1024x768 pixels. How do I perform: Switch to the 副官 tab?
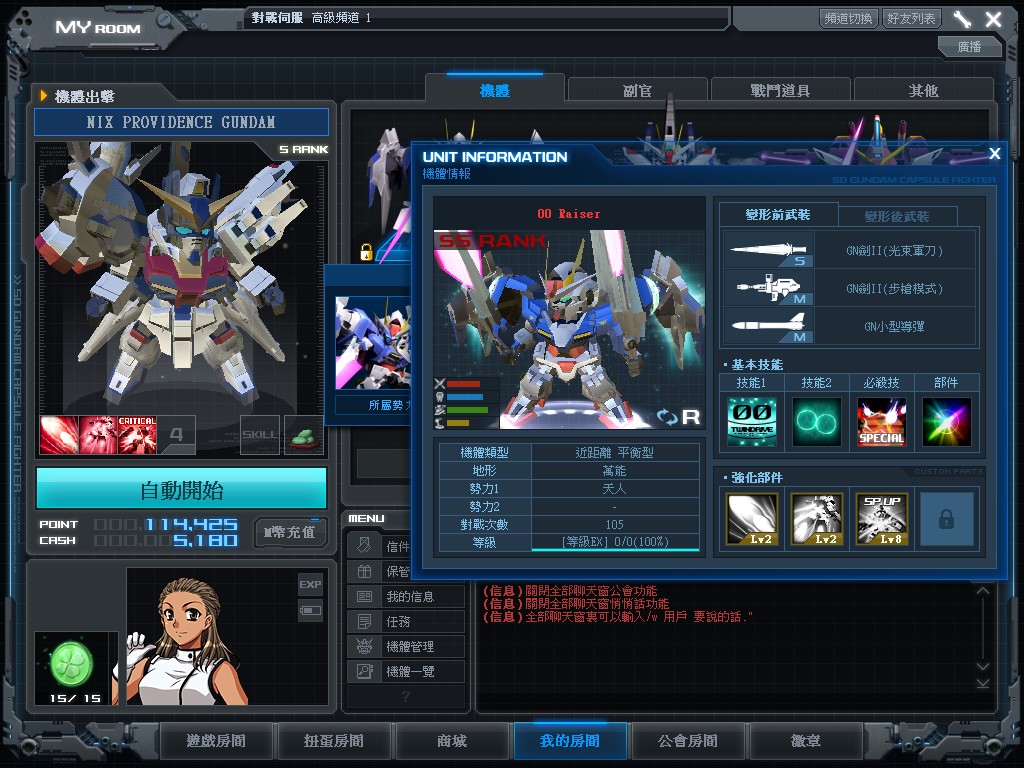coord(637,91)
